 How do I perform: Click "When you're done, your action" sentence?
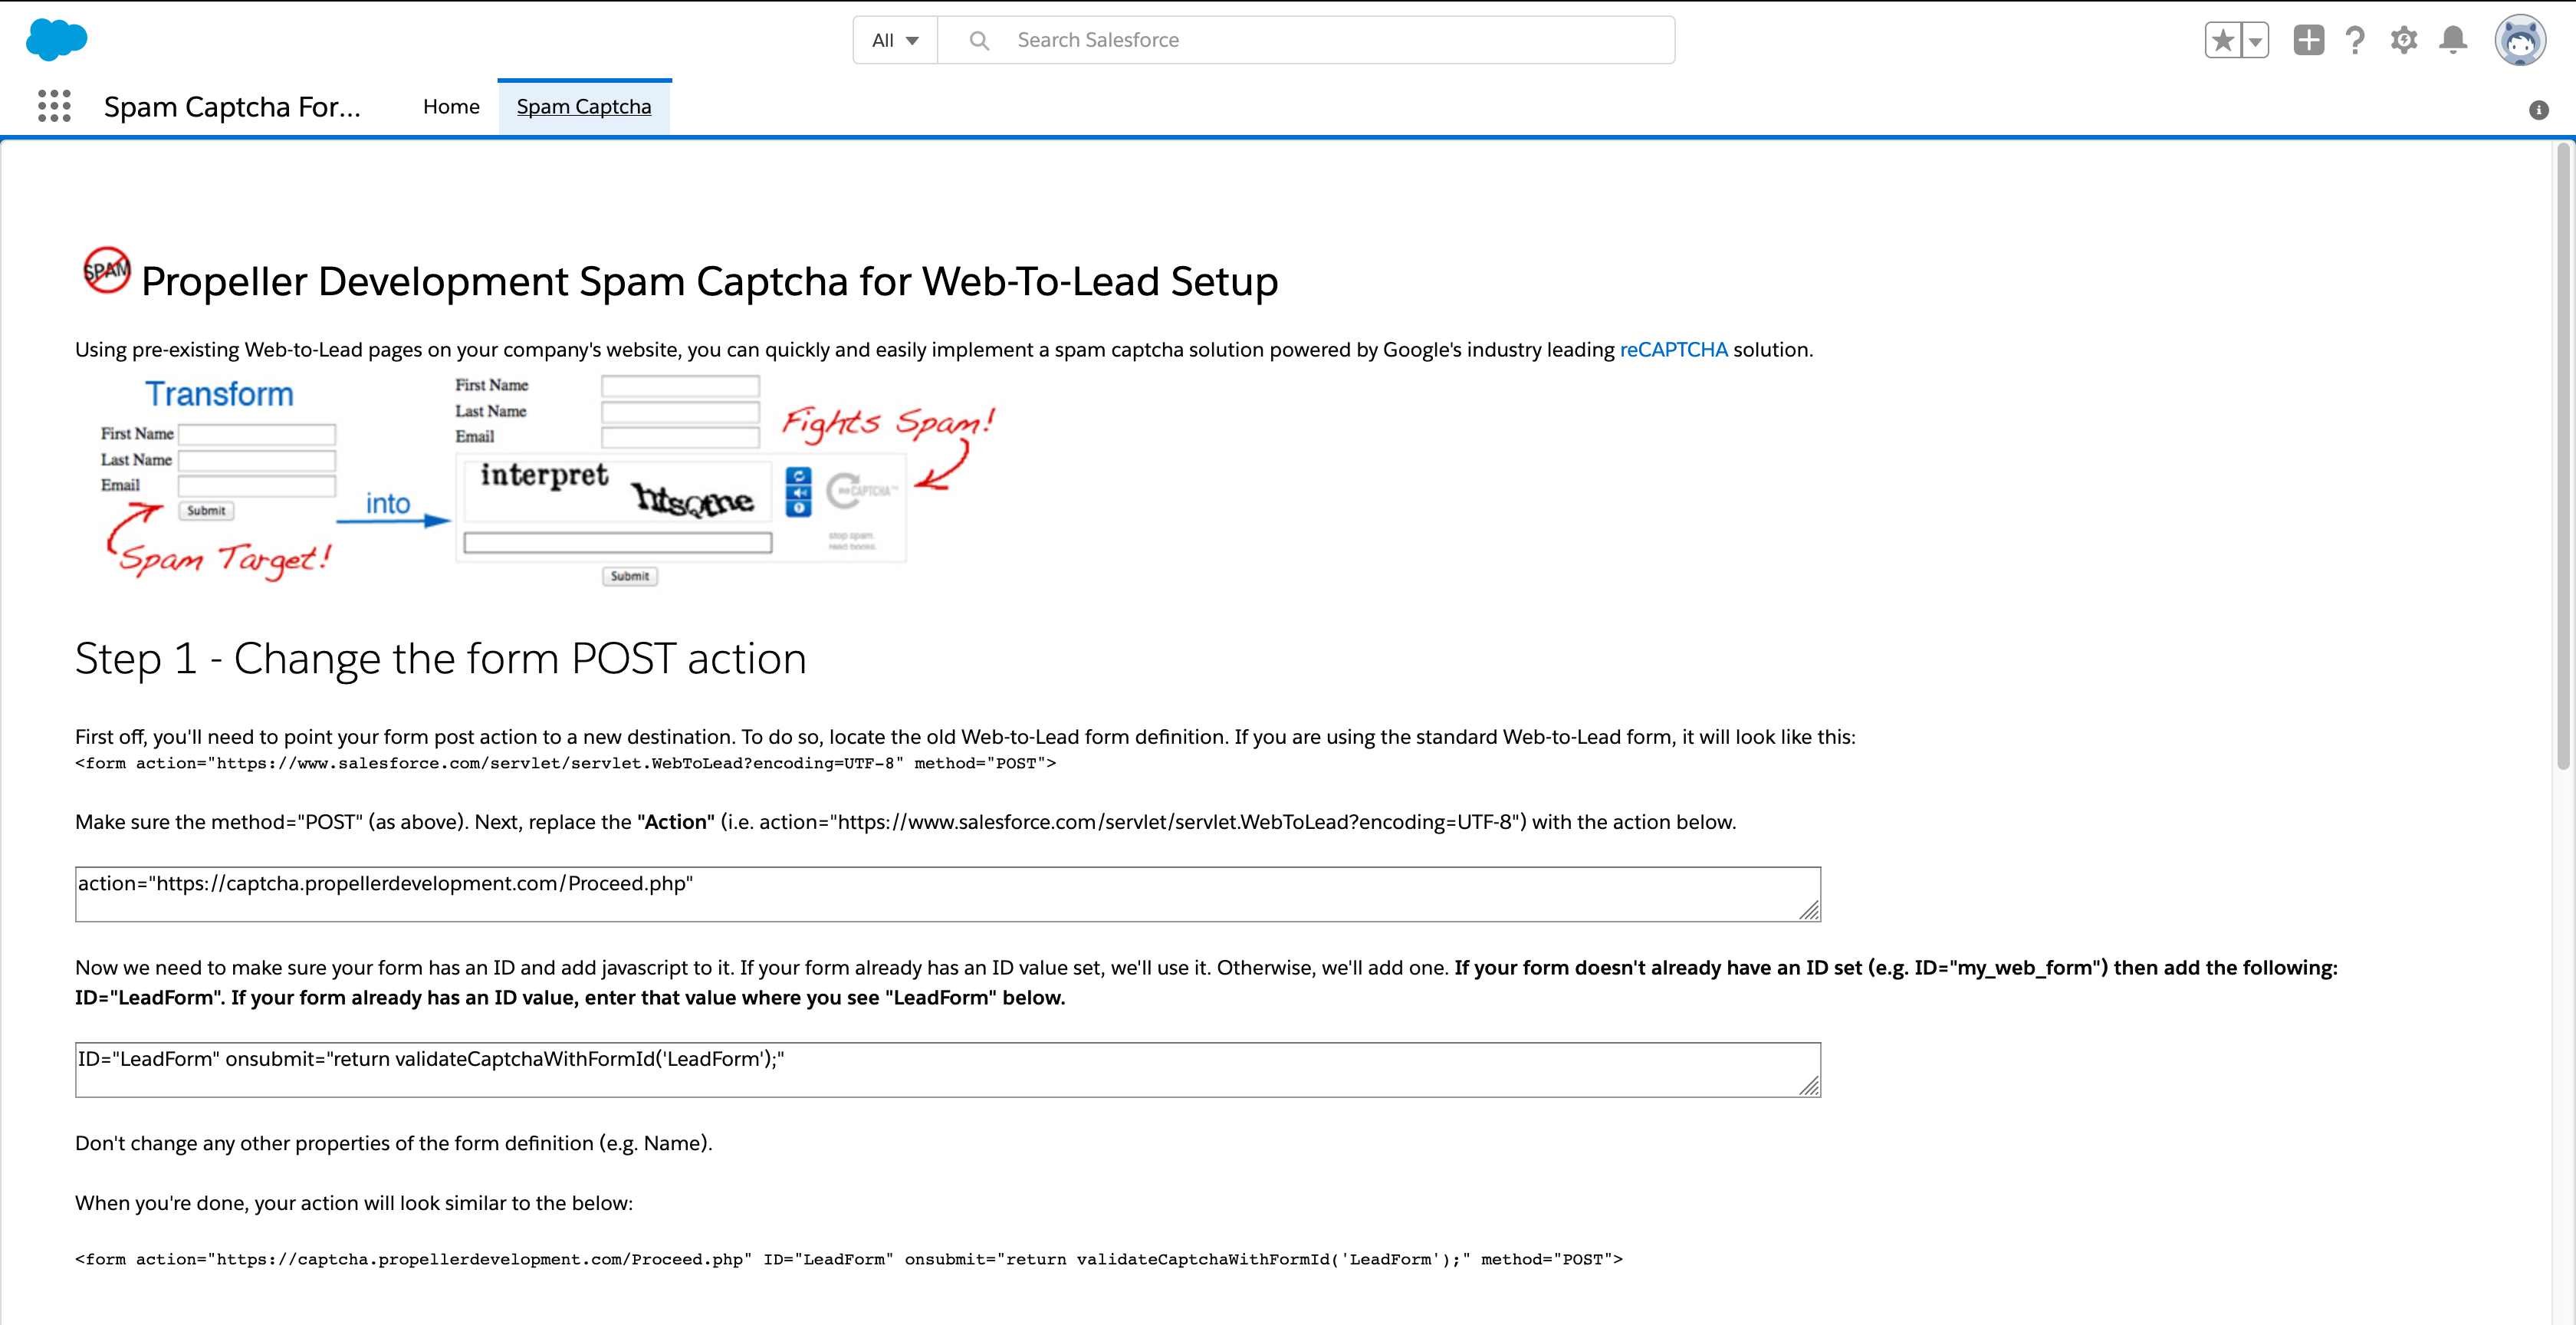(353, 1203)
